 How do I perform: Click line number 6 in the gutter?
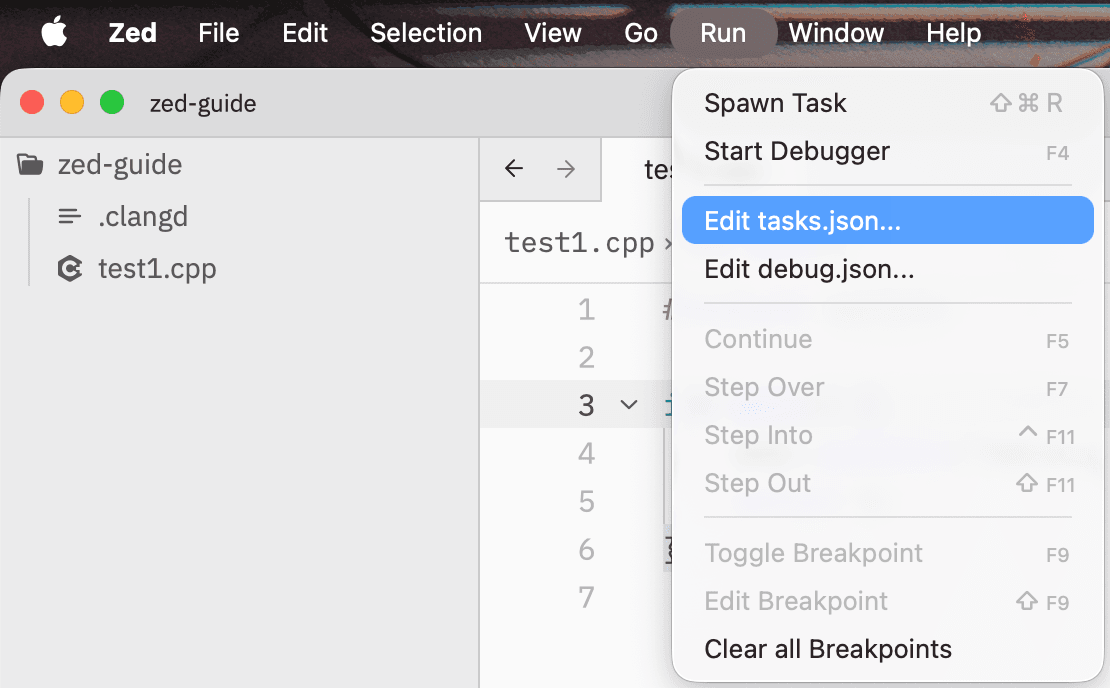(x=587, y=551)
